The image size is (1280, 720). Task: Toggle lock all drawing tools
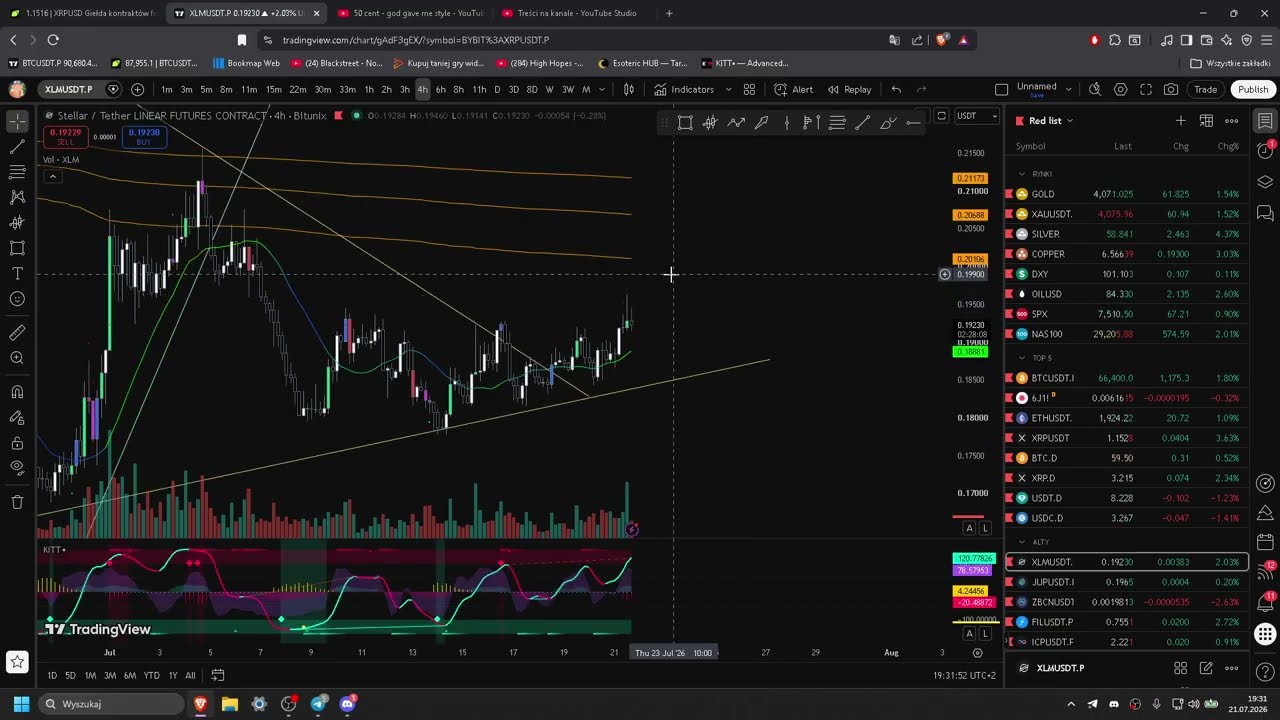tap(17, 443)
